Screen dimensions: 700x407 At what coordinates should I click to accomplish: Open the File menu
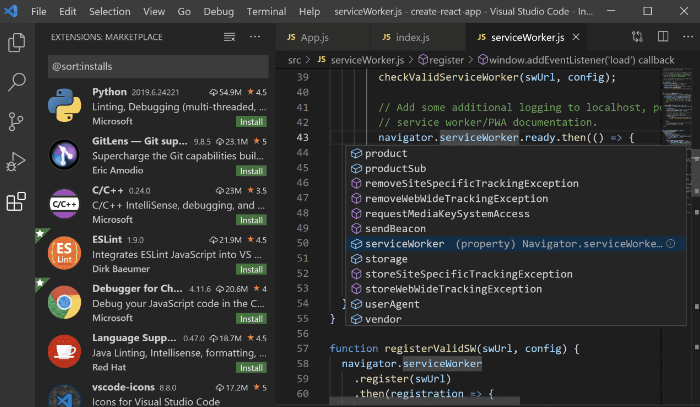(38, 12)
